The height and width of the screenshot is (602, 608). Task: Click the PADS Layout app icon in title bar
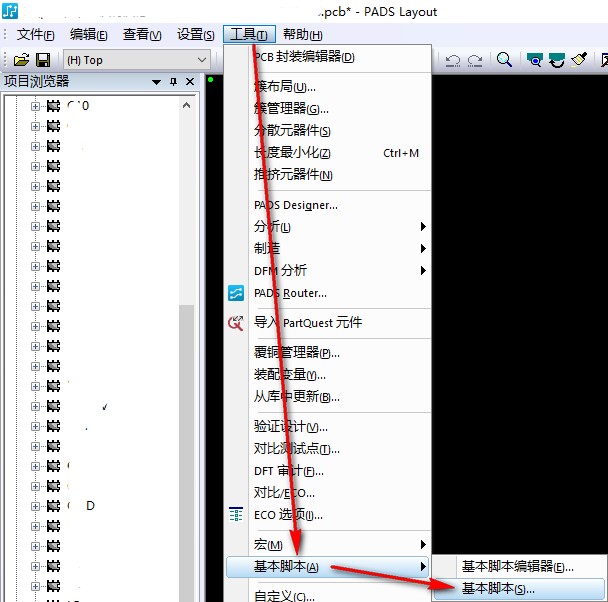pyautogui.click(x=10, y=11)
